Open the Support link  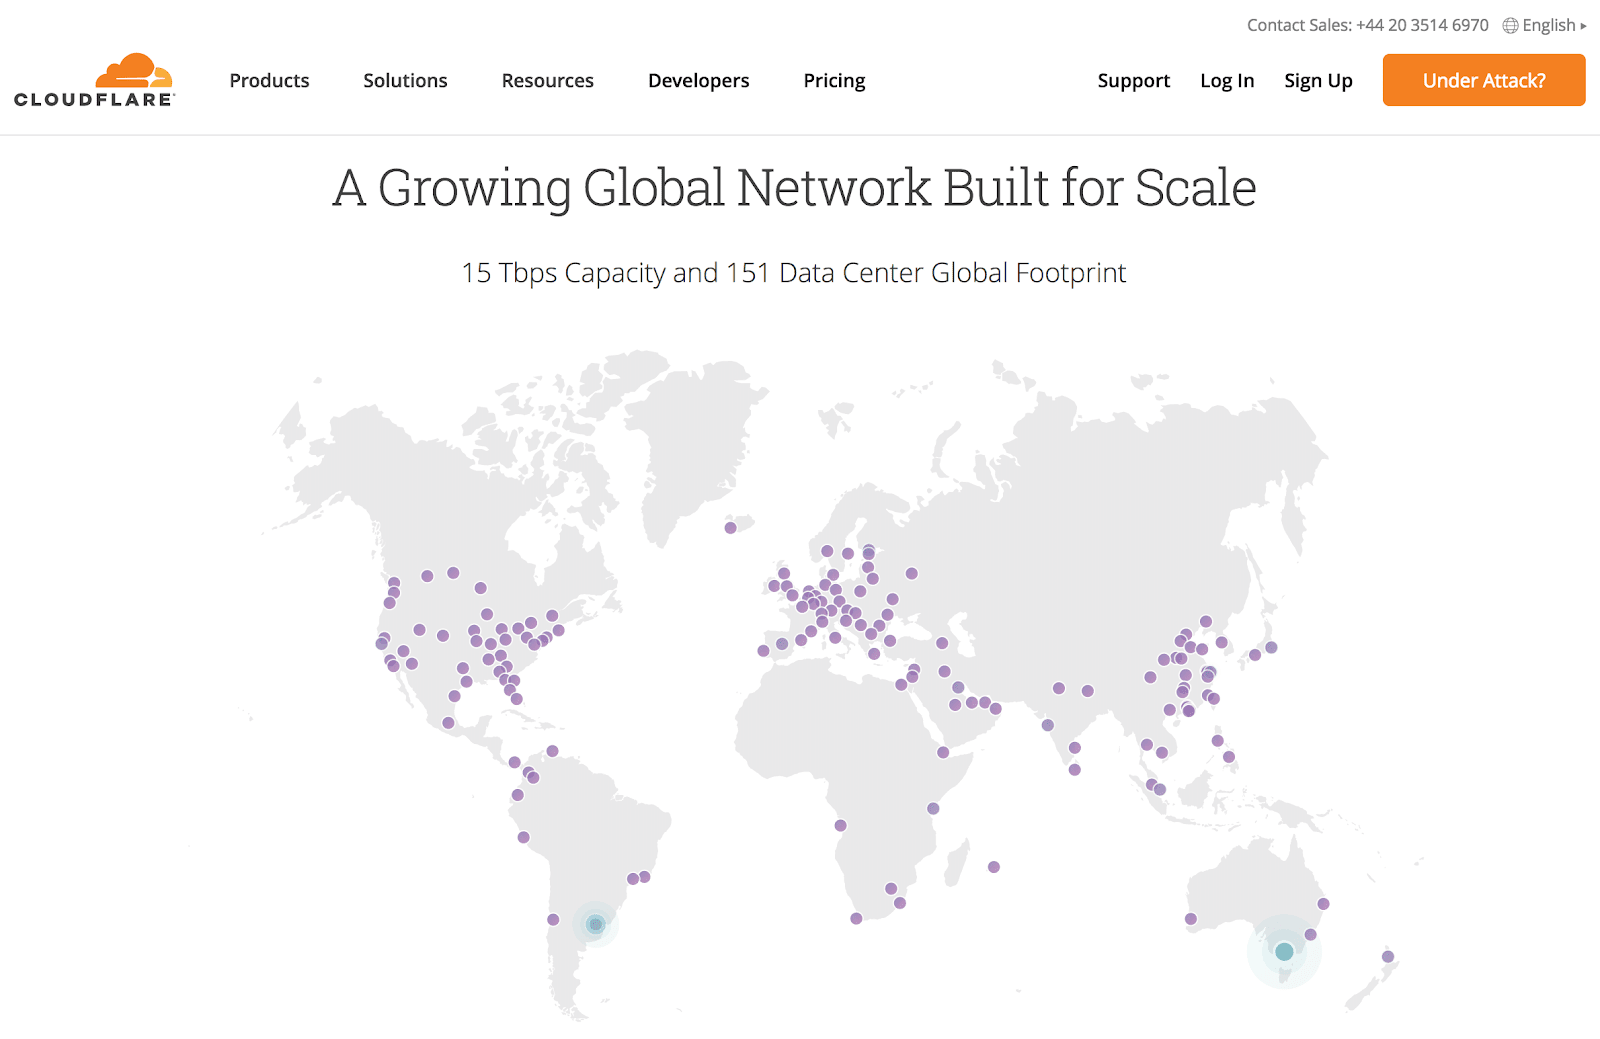click(1134, 81)
